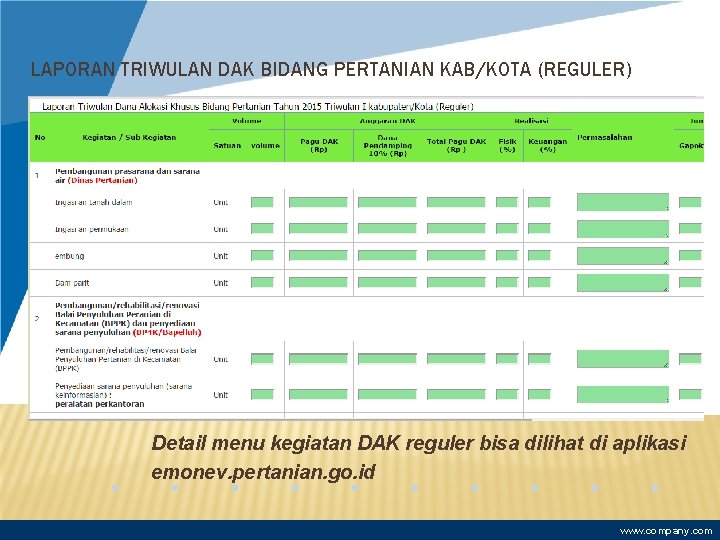This screenshot has width=720, height=540.
Task: Click volume field for Pembangunan/rehabilitasi Balai Penyuluhan sub-row
Action: coord(262,359)
